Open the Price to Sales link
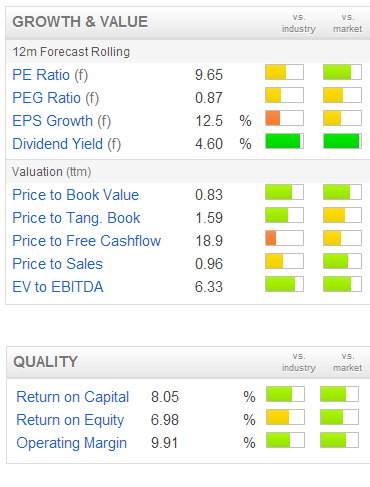 pyautogui.click(x=58, y=264)
